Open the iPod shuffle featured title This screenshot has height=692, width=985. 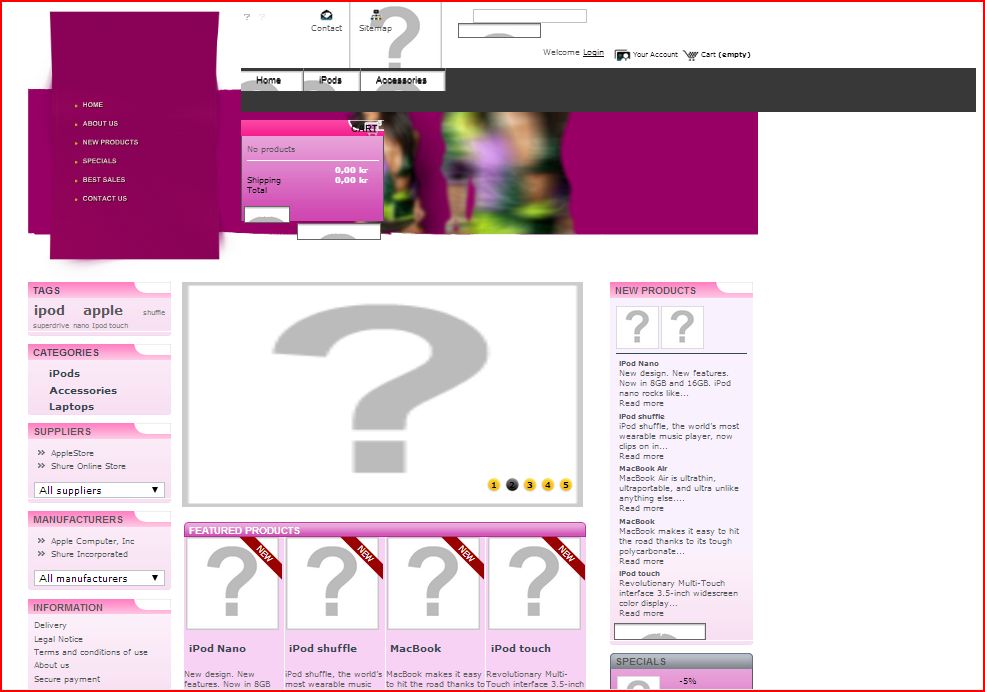323,649
